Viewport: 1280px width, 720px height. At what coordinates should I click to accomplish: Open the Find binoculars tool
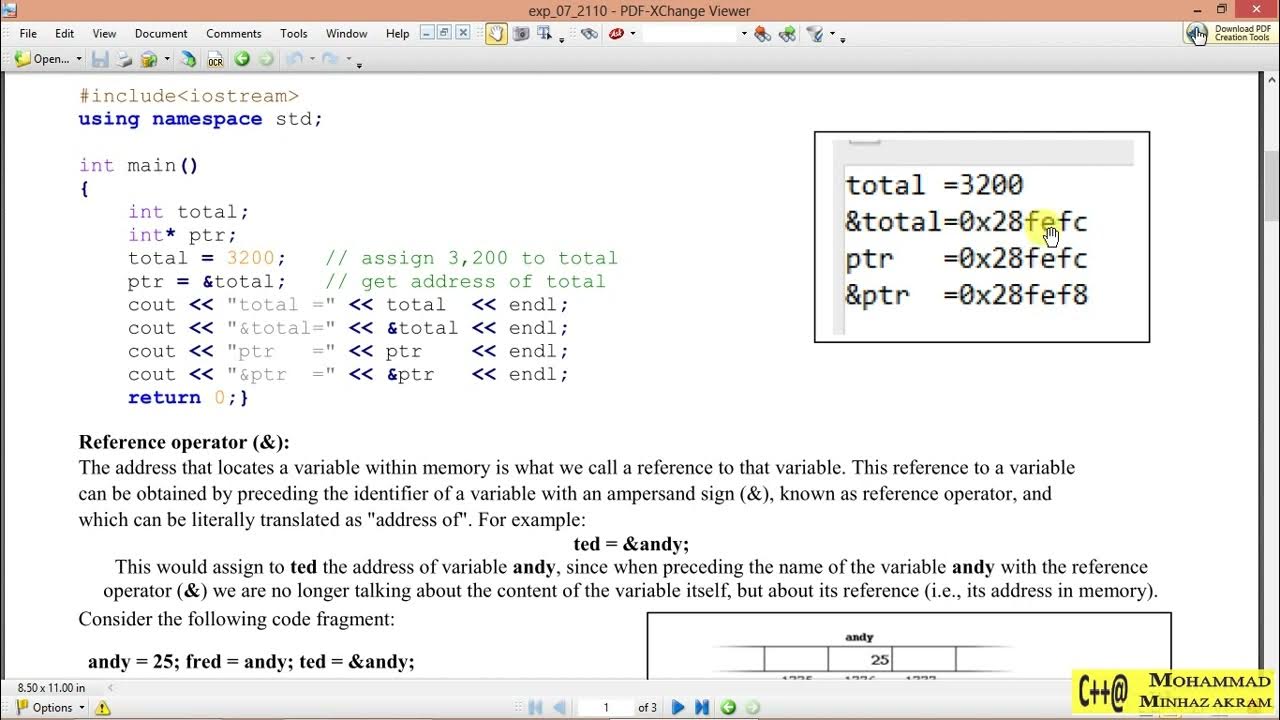pyautogui.click(x=589, y=33)
